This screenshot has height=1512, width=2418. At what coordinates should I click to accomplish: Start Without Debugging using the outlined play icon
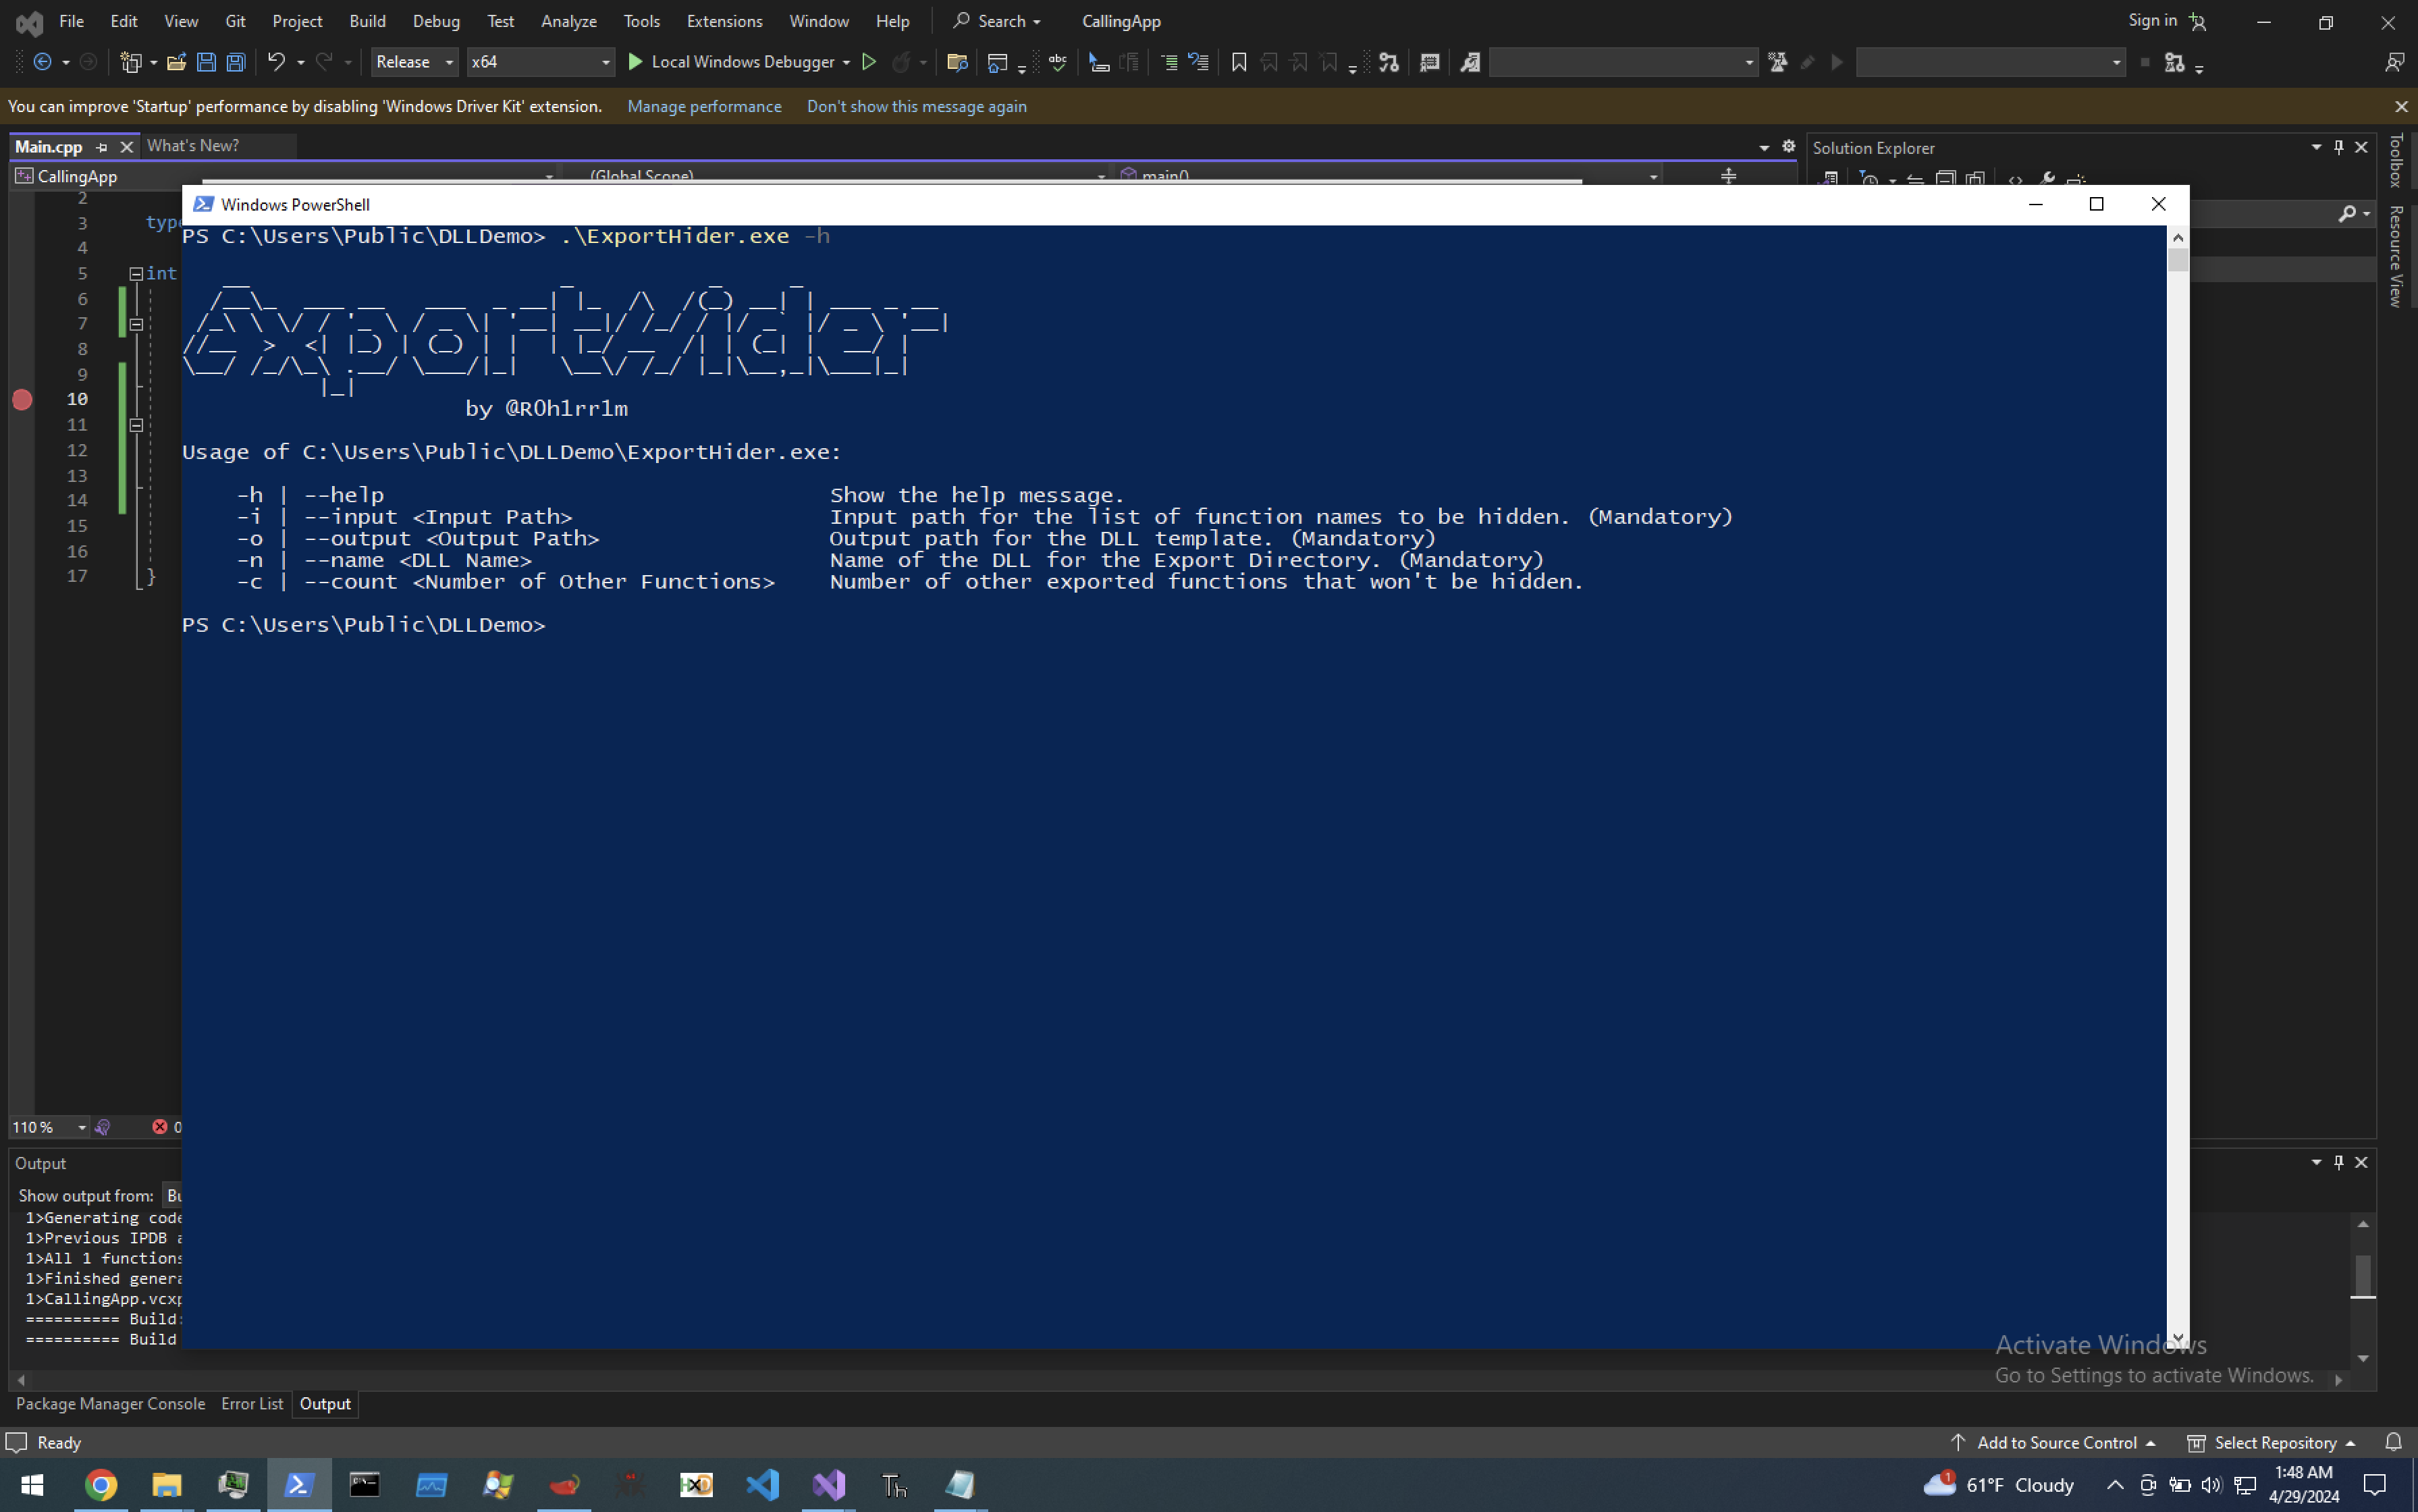tap(869, 62)
